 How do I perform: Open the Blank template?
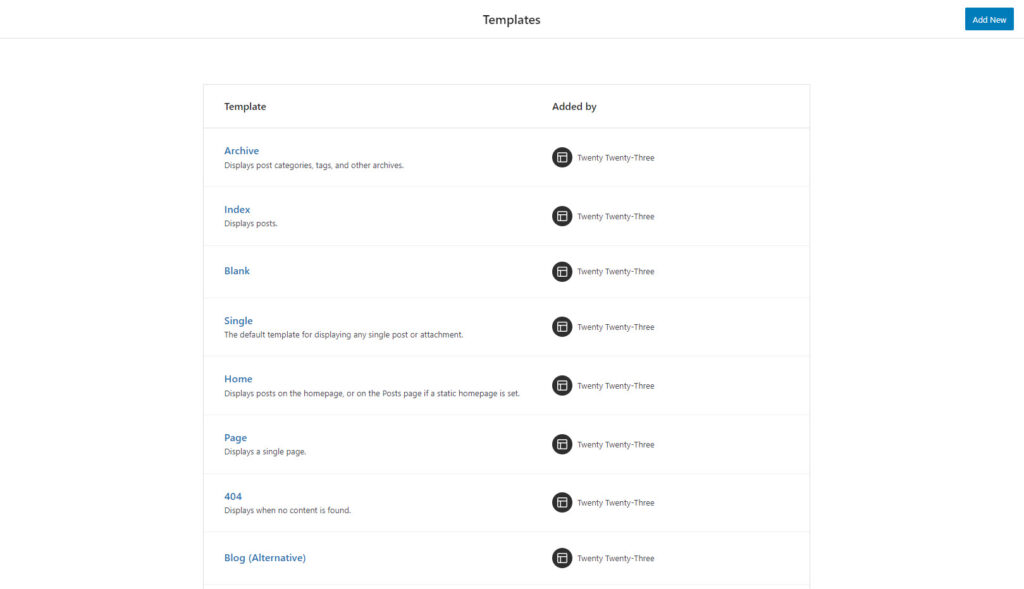pyautogui.click(x=237, y=271)
